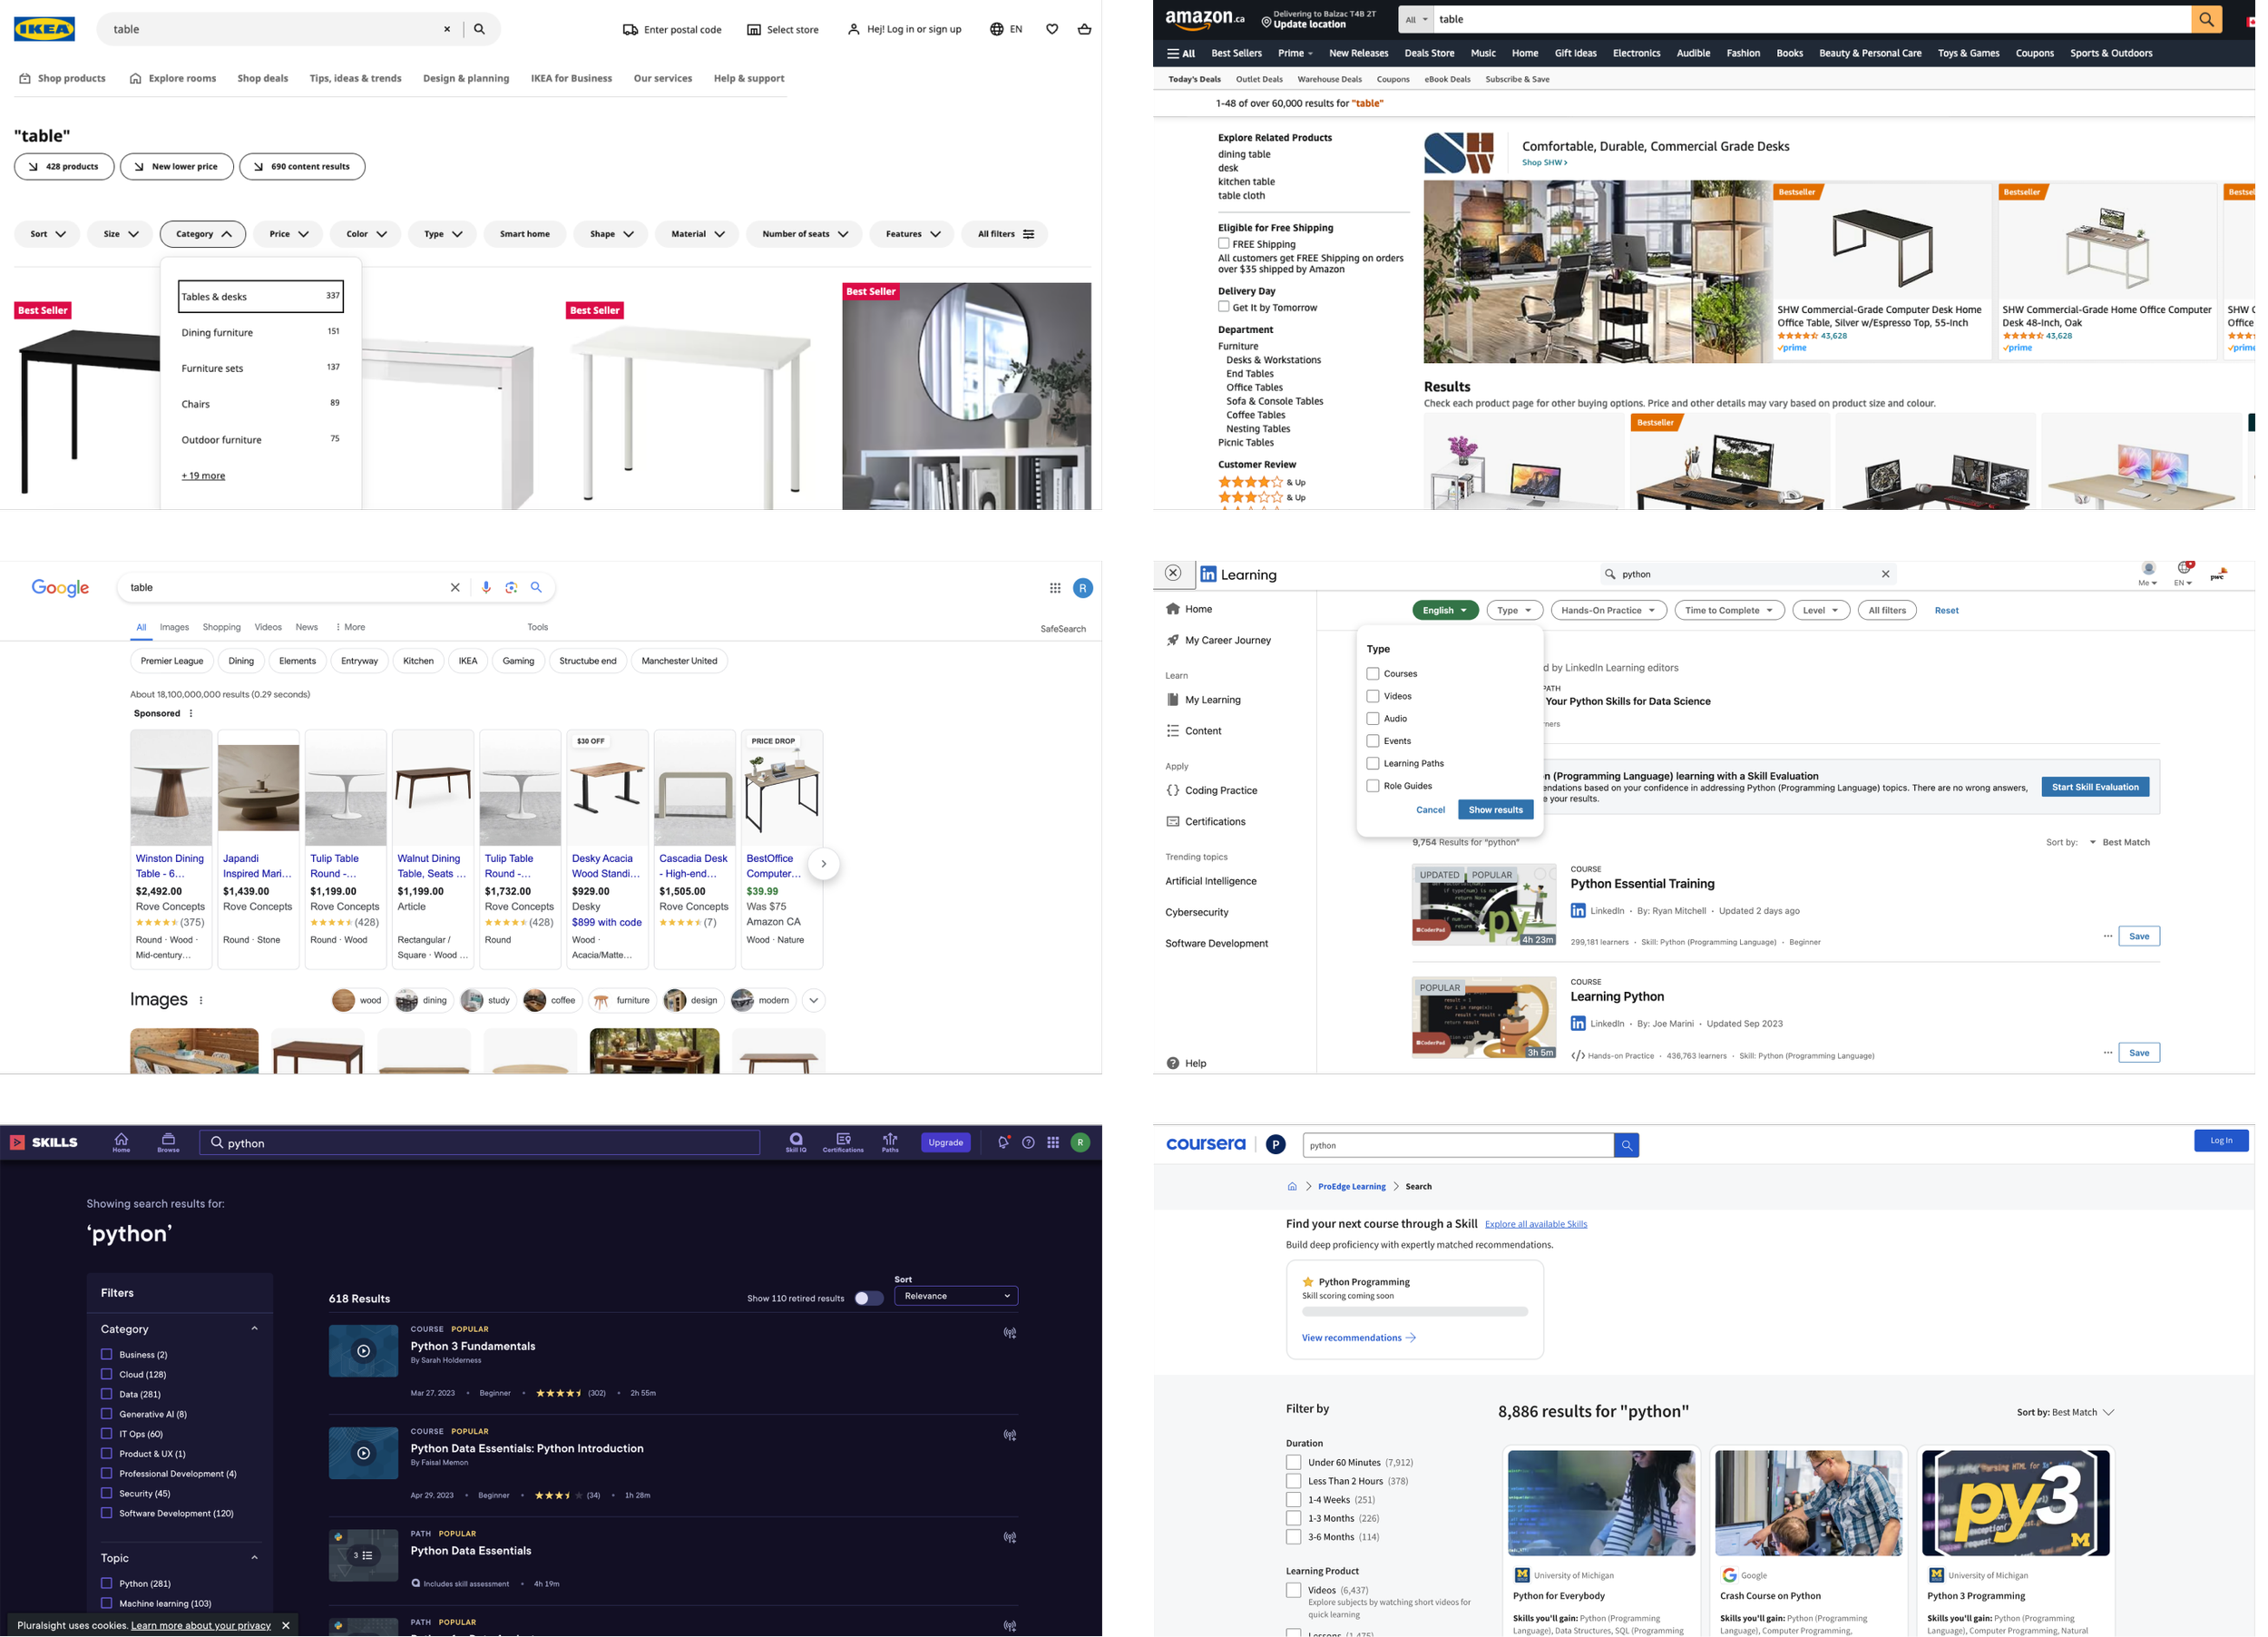Open the IKEA Sort dropdown
This screenshot has height=1637, width=2268.
(47, 234)
